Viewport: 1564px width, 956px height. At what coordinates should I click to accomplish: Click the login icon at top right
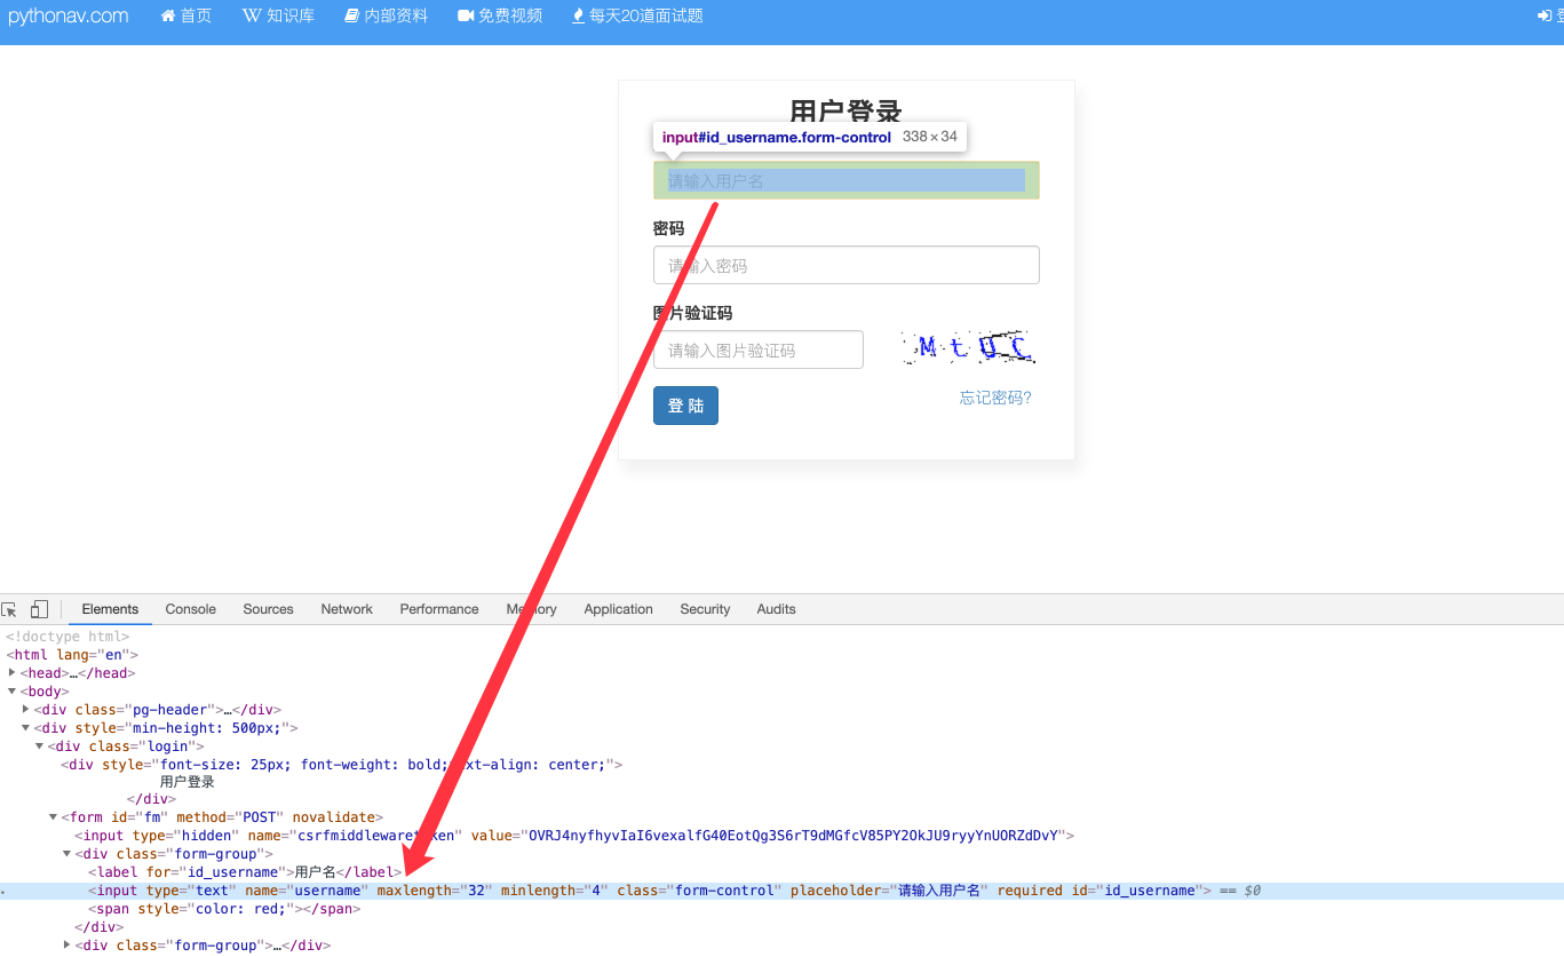pos(1545,16)
